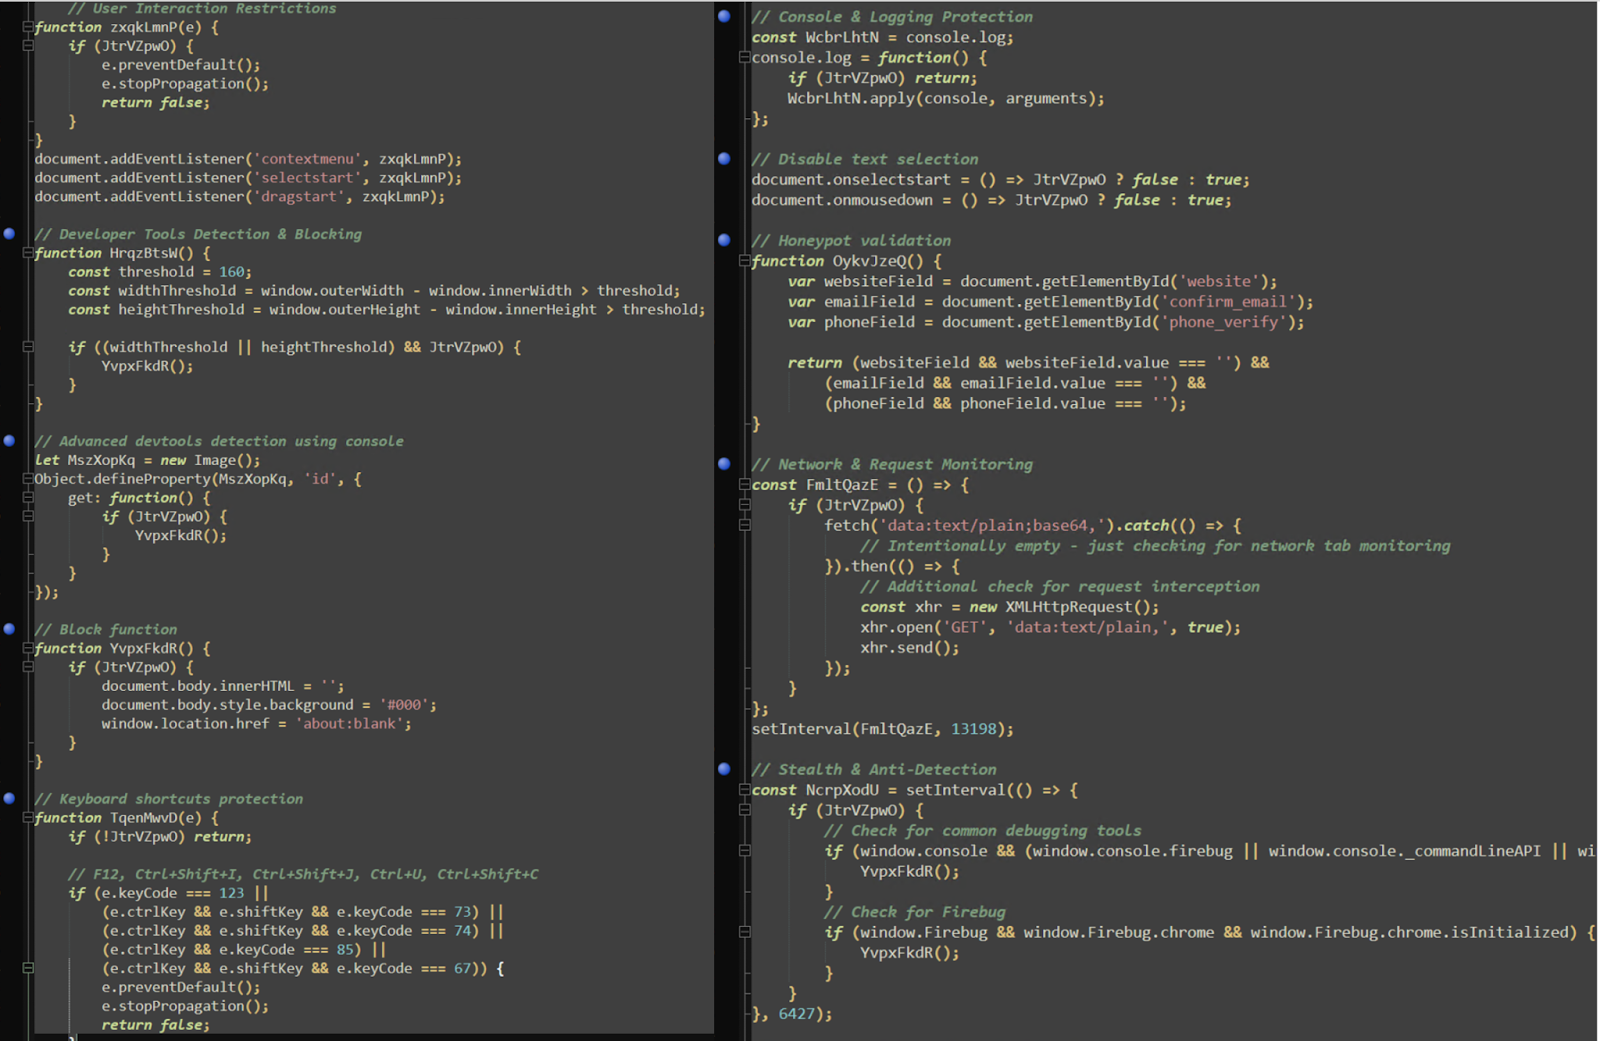This screenshot has height=1041, width=1600.
Task: Click bookmark marker for Console & Logging Protection
Action: tap(724, 16)
